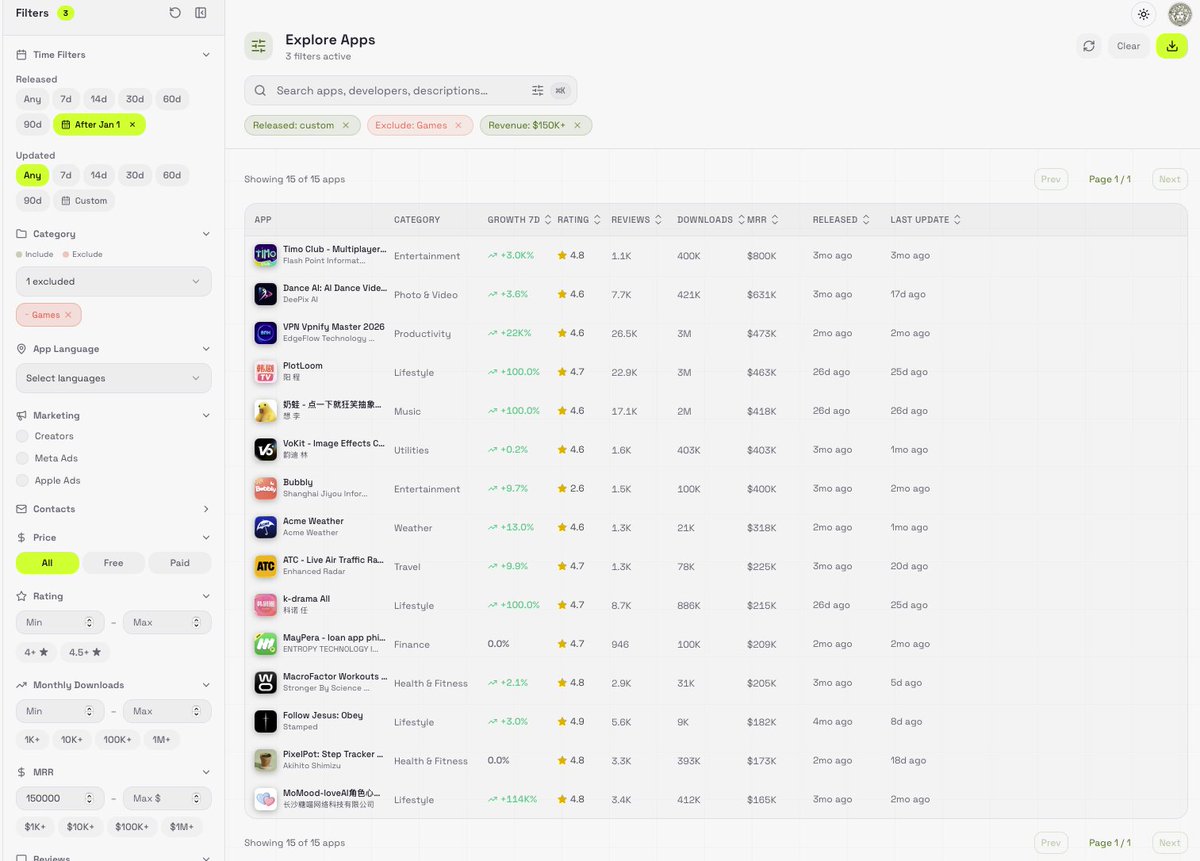Download results with the green export button

(1172, 46)
